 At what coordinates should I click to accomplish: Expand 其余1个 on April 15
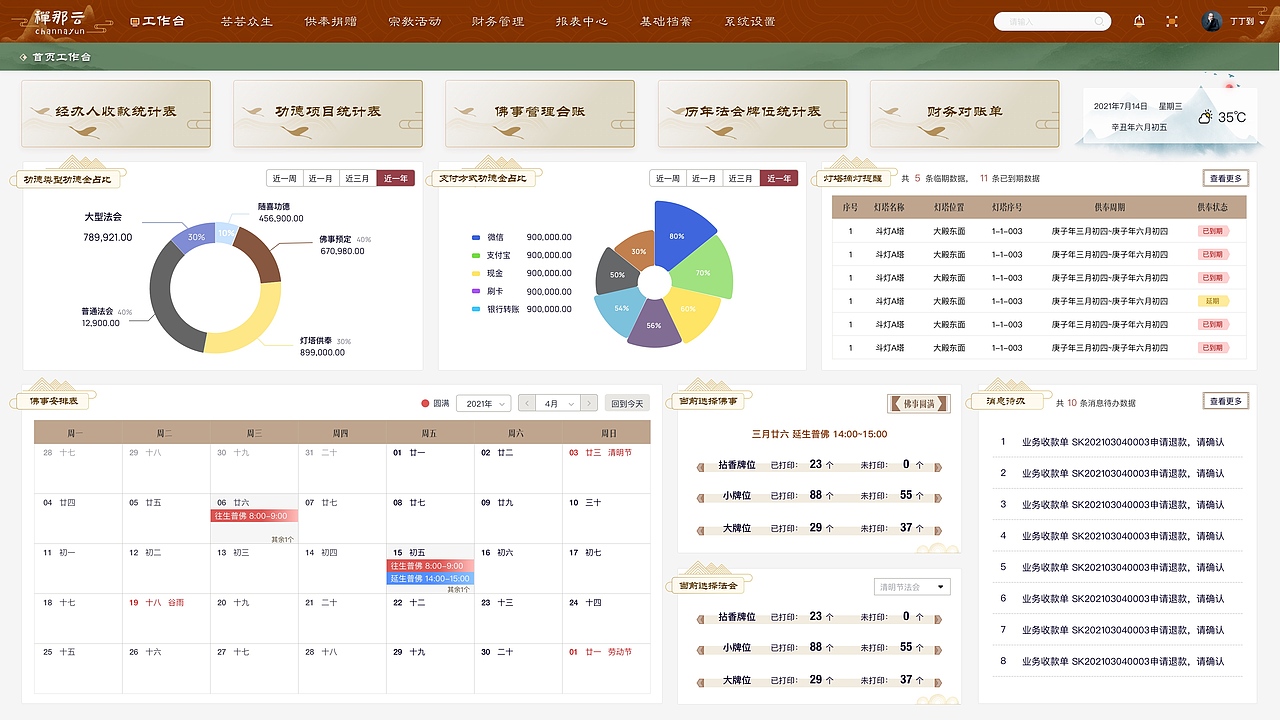(458, 589)
